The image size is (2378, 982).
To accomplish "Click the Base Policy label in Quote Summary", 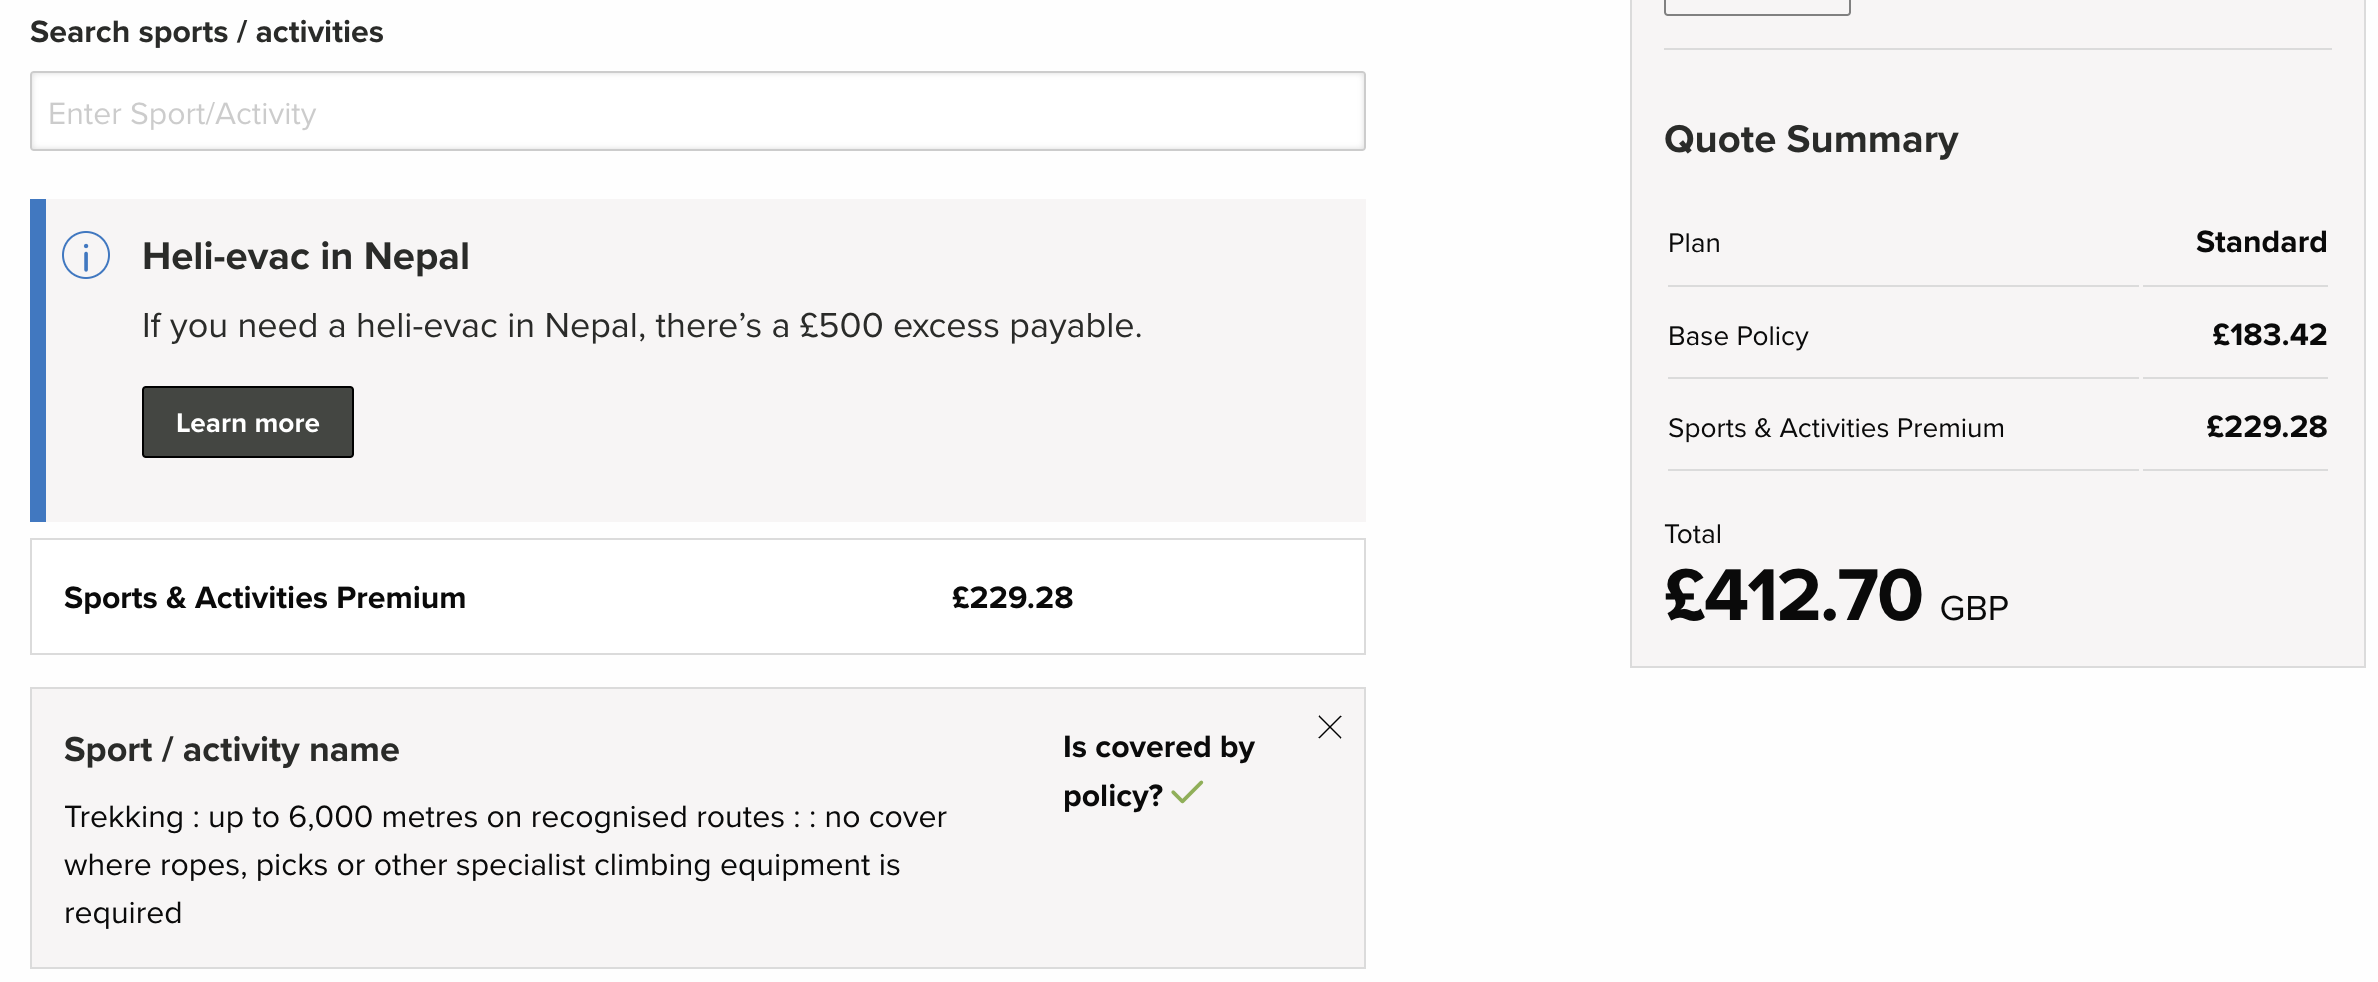I will point(1737,336).
